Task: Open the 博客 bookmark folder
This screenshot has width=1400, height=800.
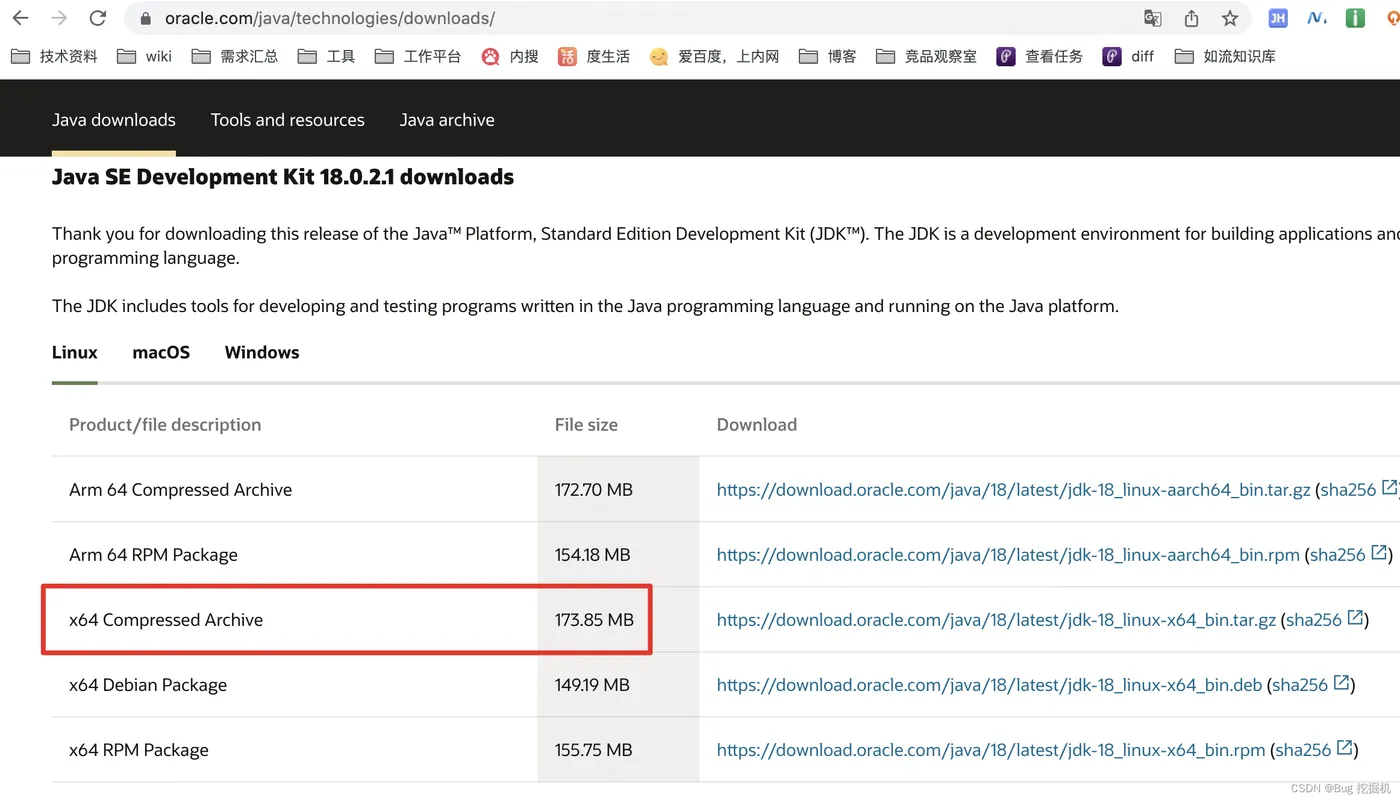Action: [x=828, y=56]
